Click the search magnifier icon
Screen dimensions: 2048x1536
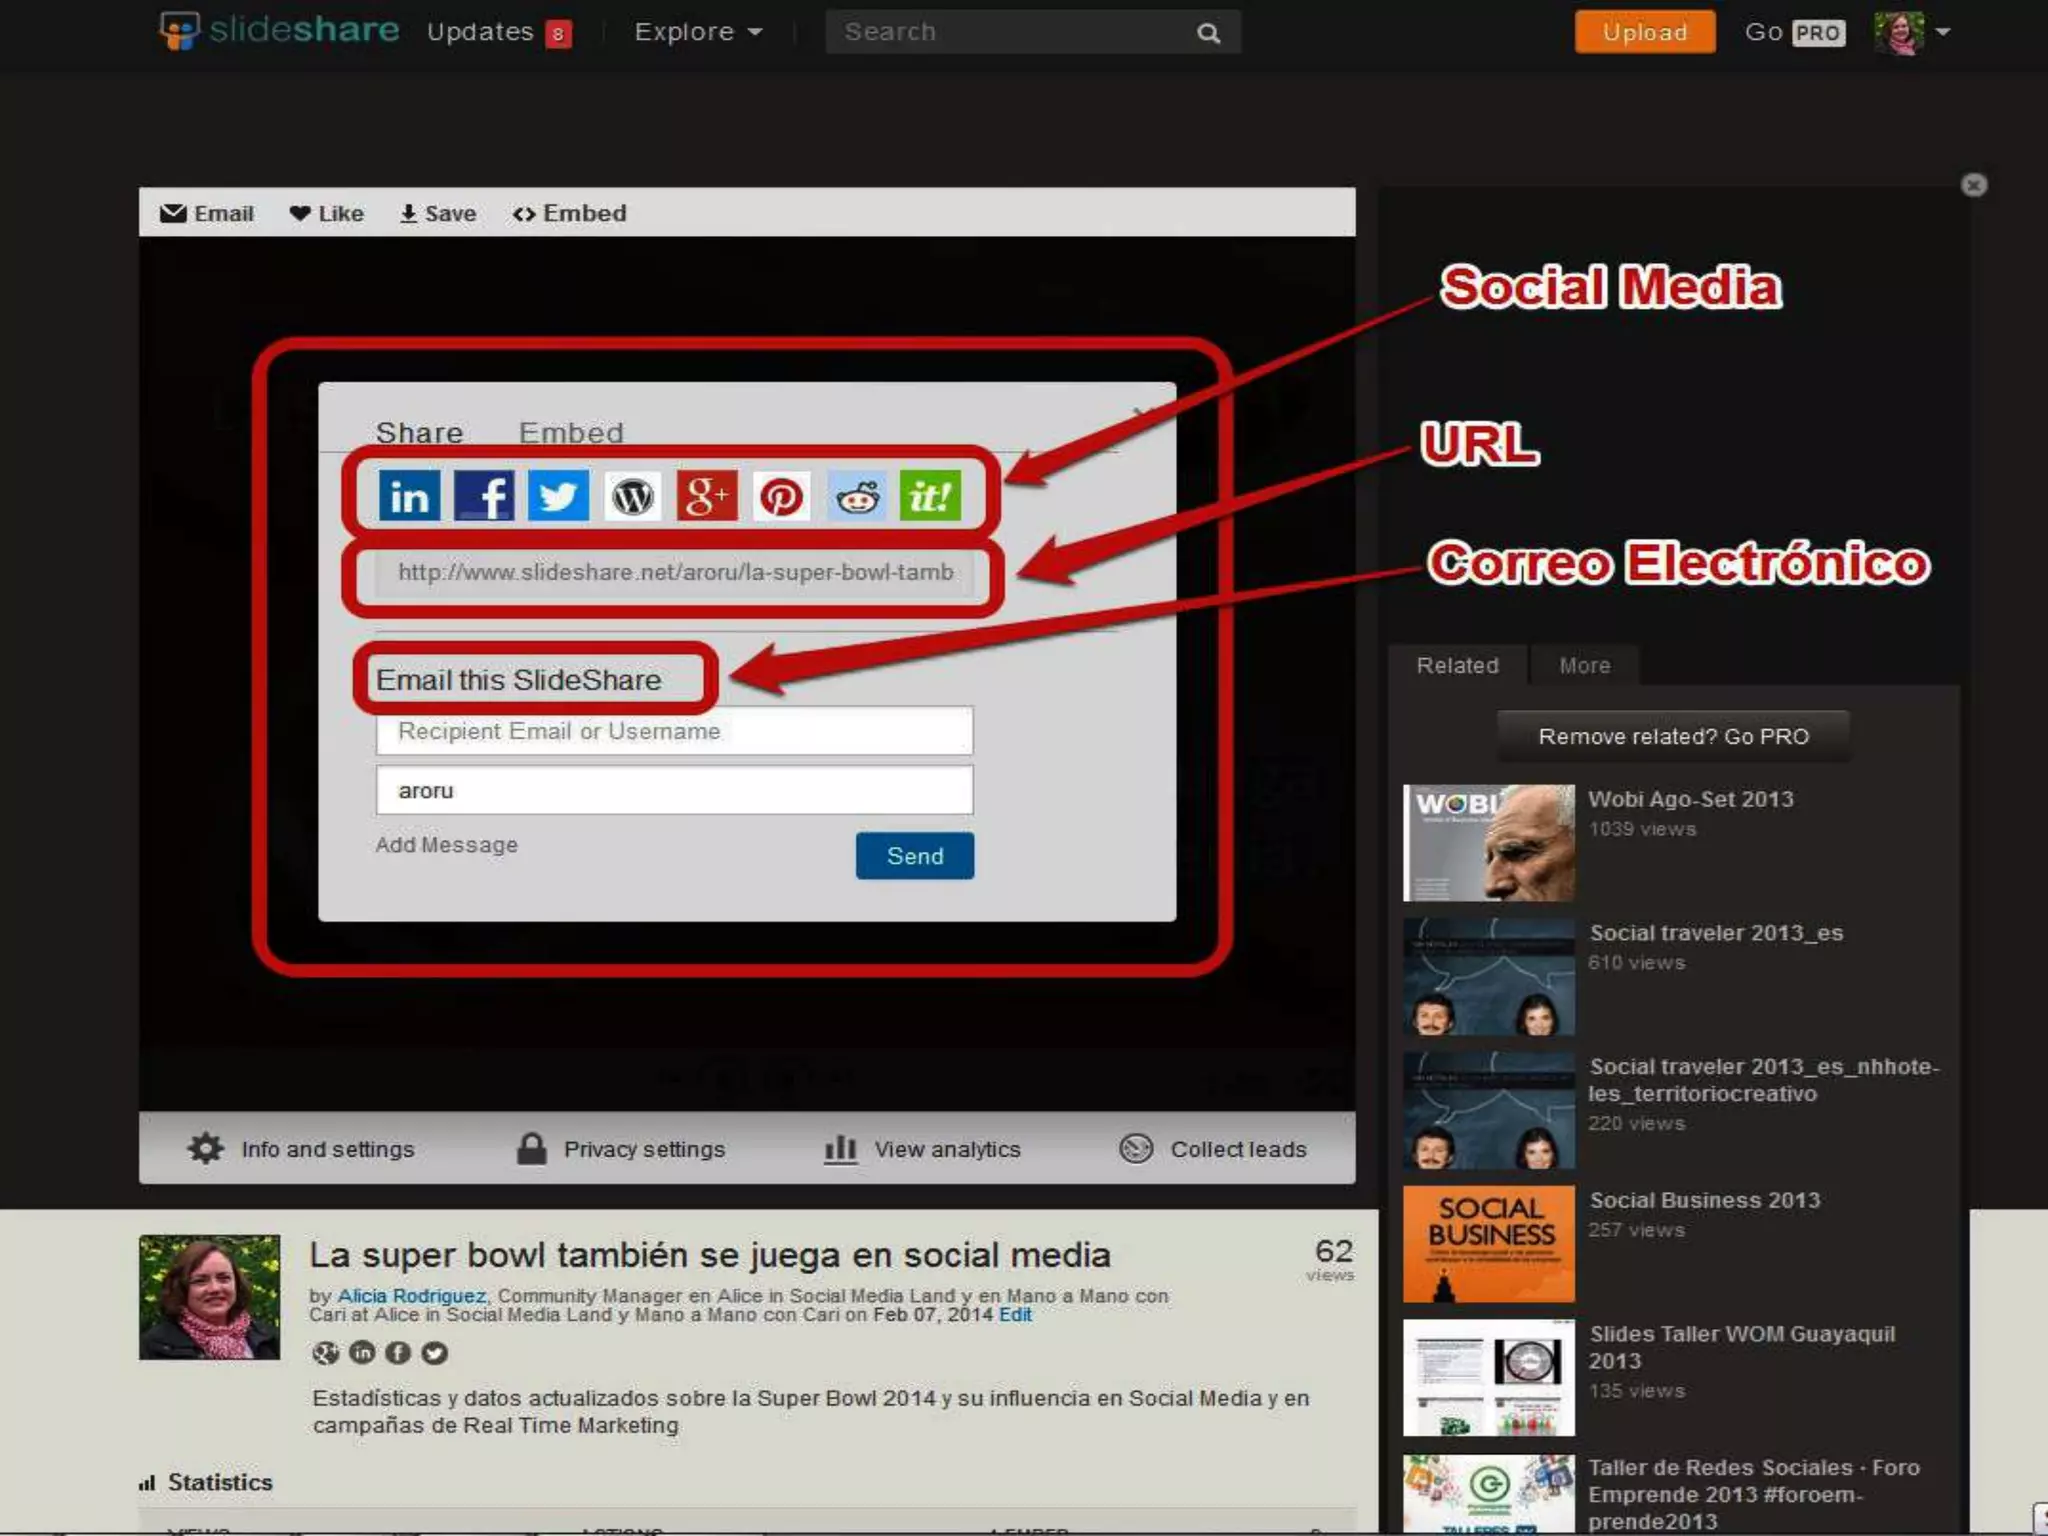coord(1208,33)
